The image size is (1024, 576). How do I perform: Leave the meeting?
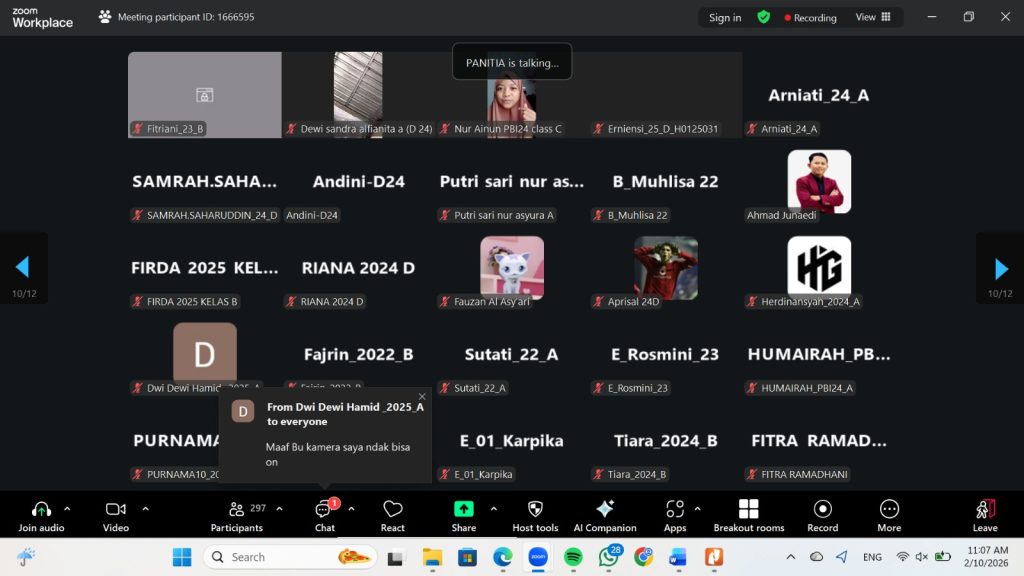tap(985, 514)
